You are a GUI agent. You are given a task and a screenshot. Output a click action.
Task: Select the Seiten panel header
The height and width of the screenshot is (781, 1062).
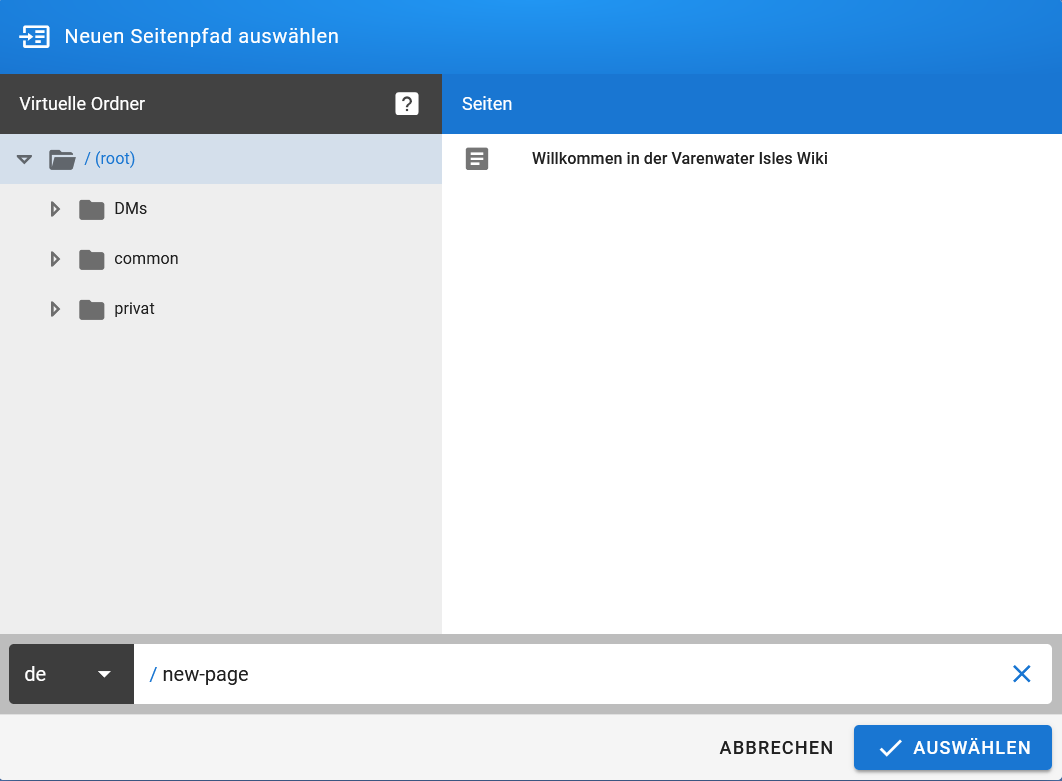[487, 103]
